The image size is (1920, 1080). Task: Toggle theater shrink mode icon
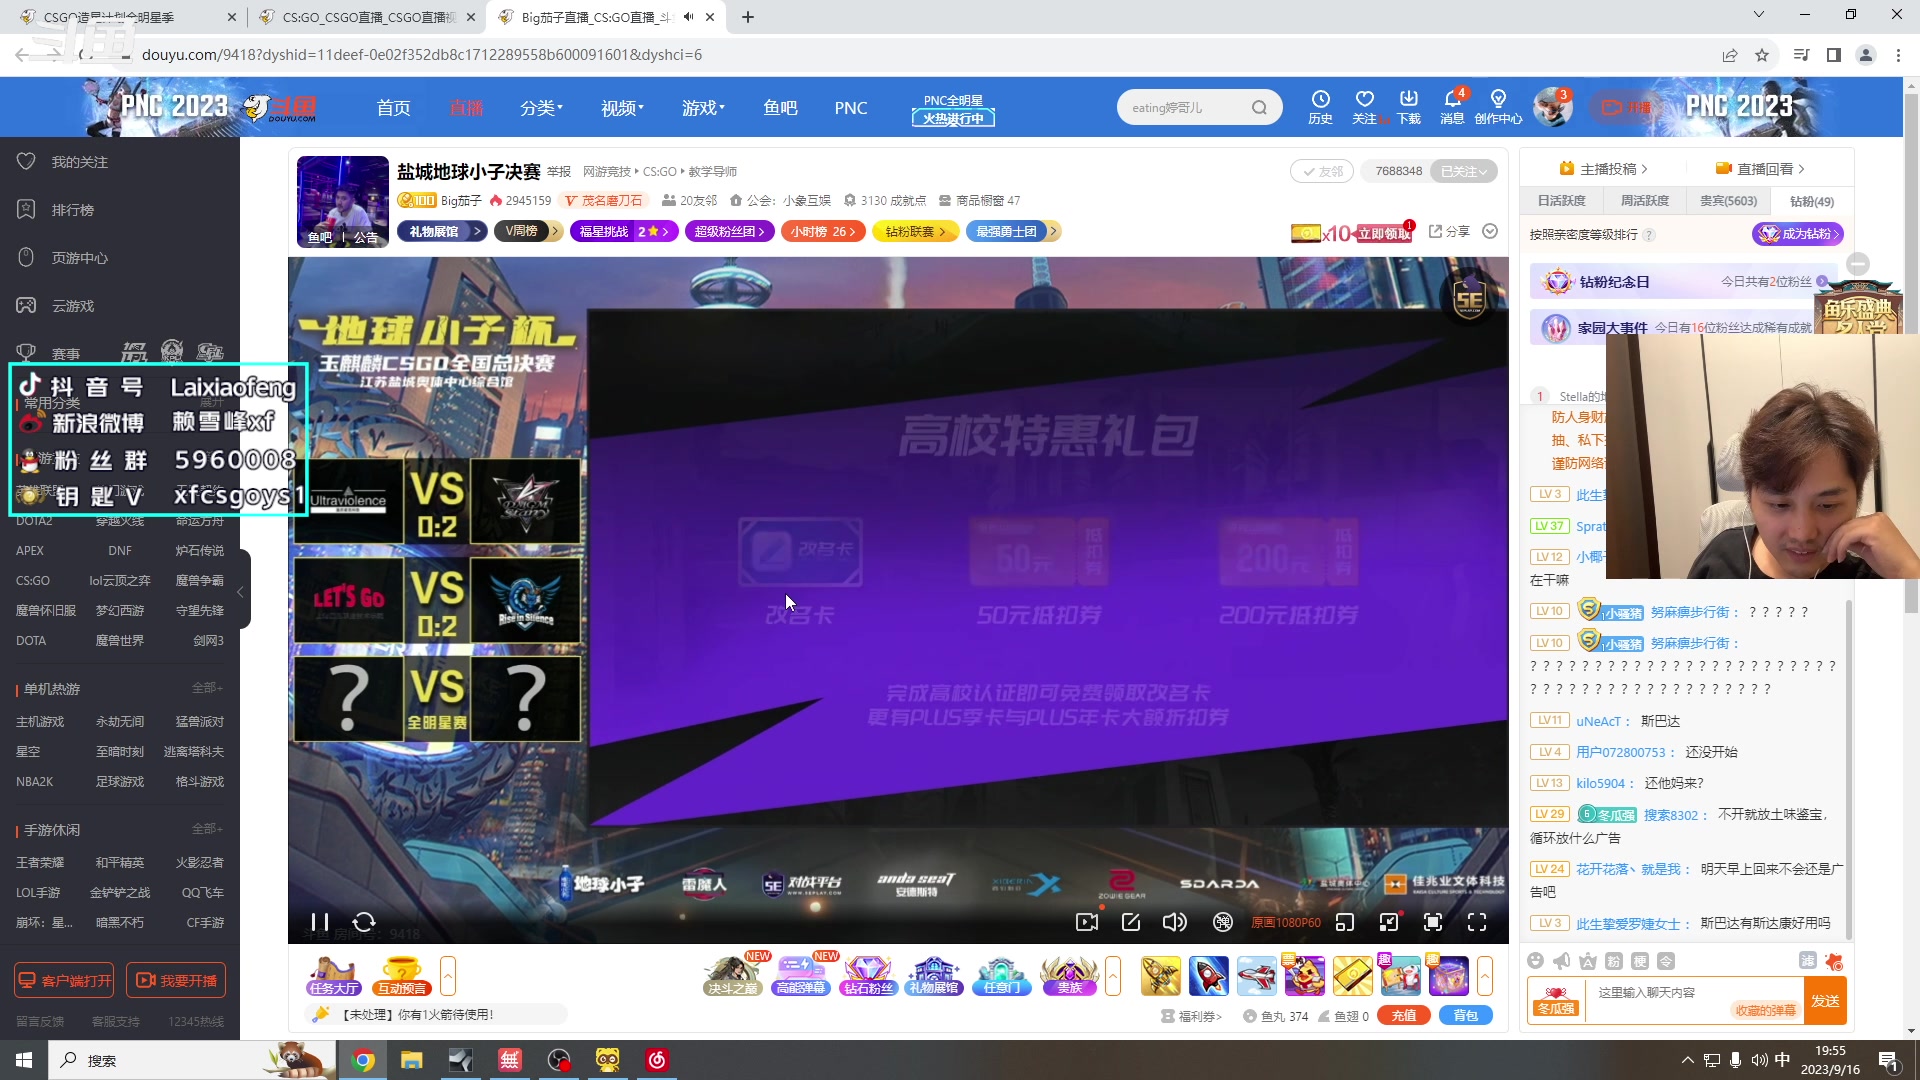pos(1389,922)
